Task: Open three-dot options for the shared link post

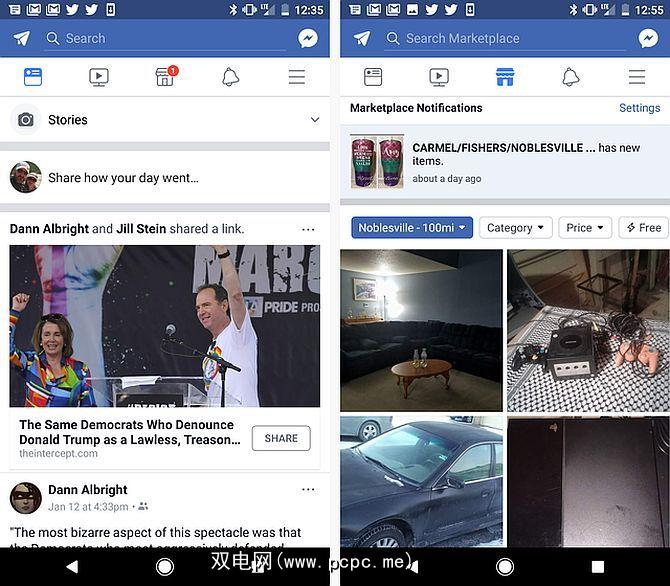Action: [x=308, y=230]
